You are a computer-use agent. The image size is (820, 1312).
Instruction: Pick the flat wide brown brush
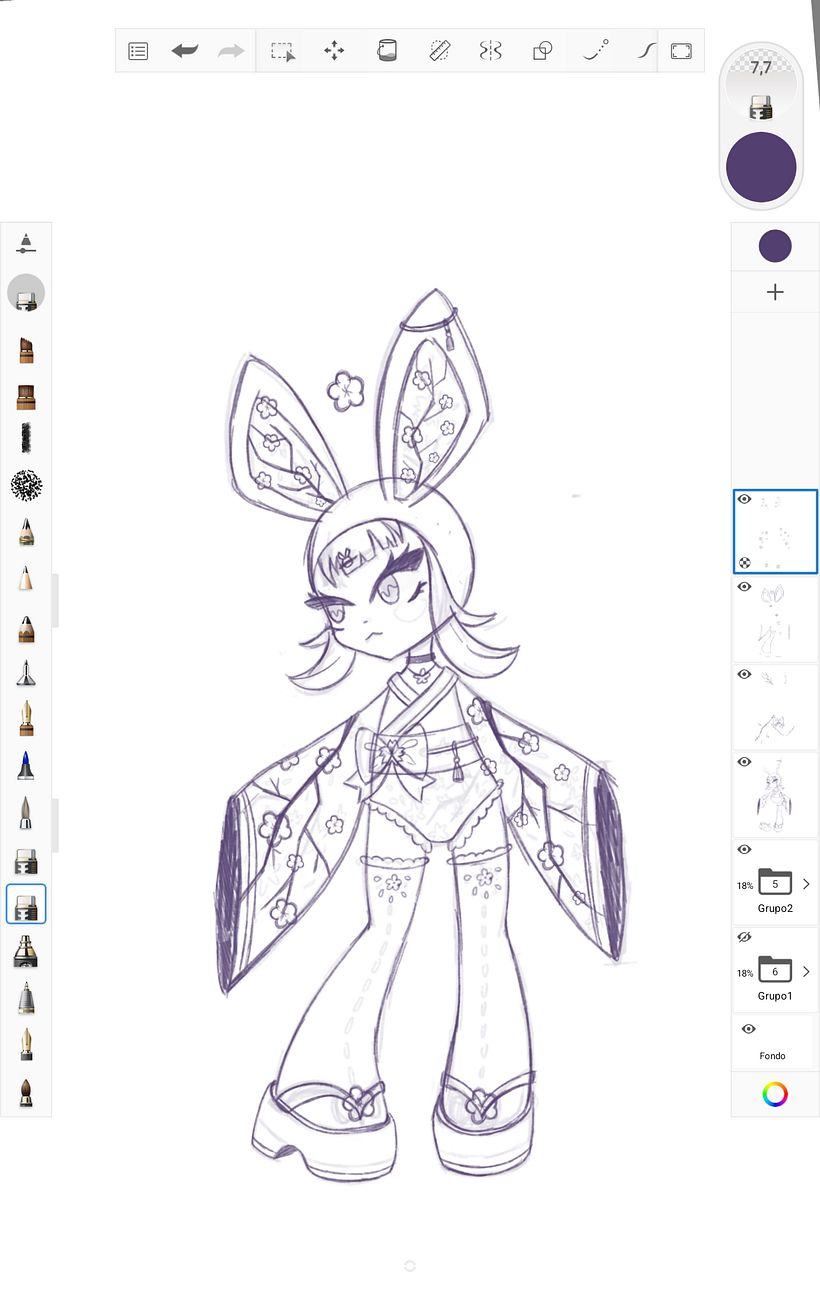click(26, 397)
